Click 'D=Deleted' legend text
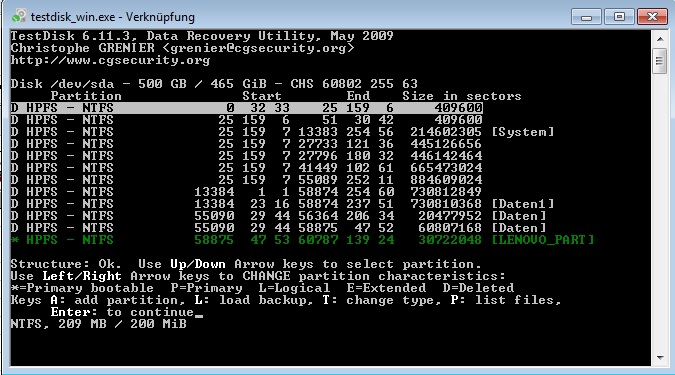The height and width of the screenshot is (375, 675). click(478, 288)
